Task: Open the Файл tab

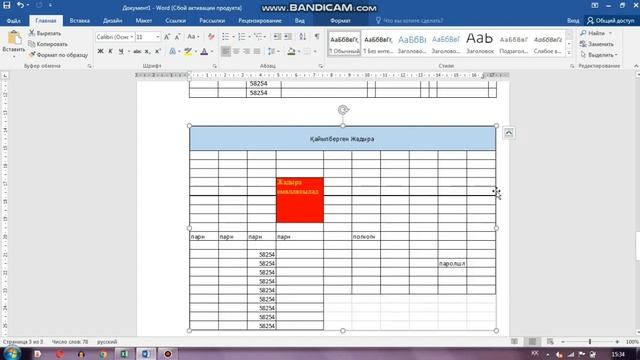Action: click(13, 20)
